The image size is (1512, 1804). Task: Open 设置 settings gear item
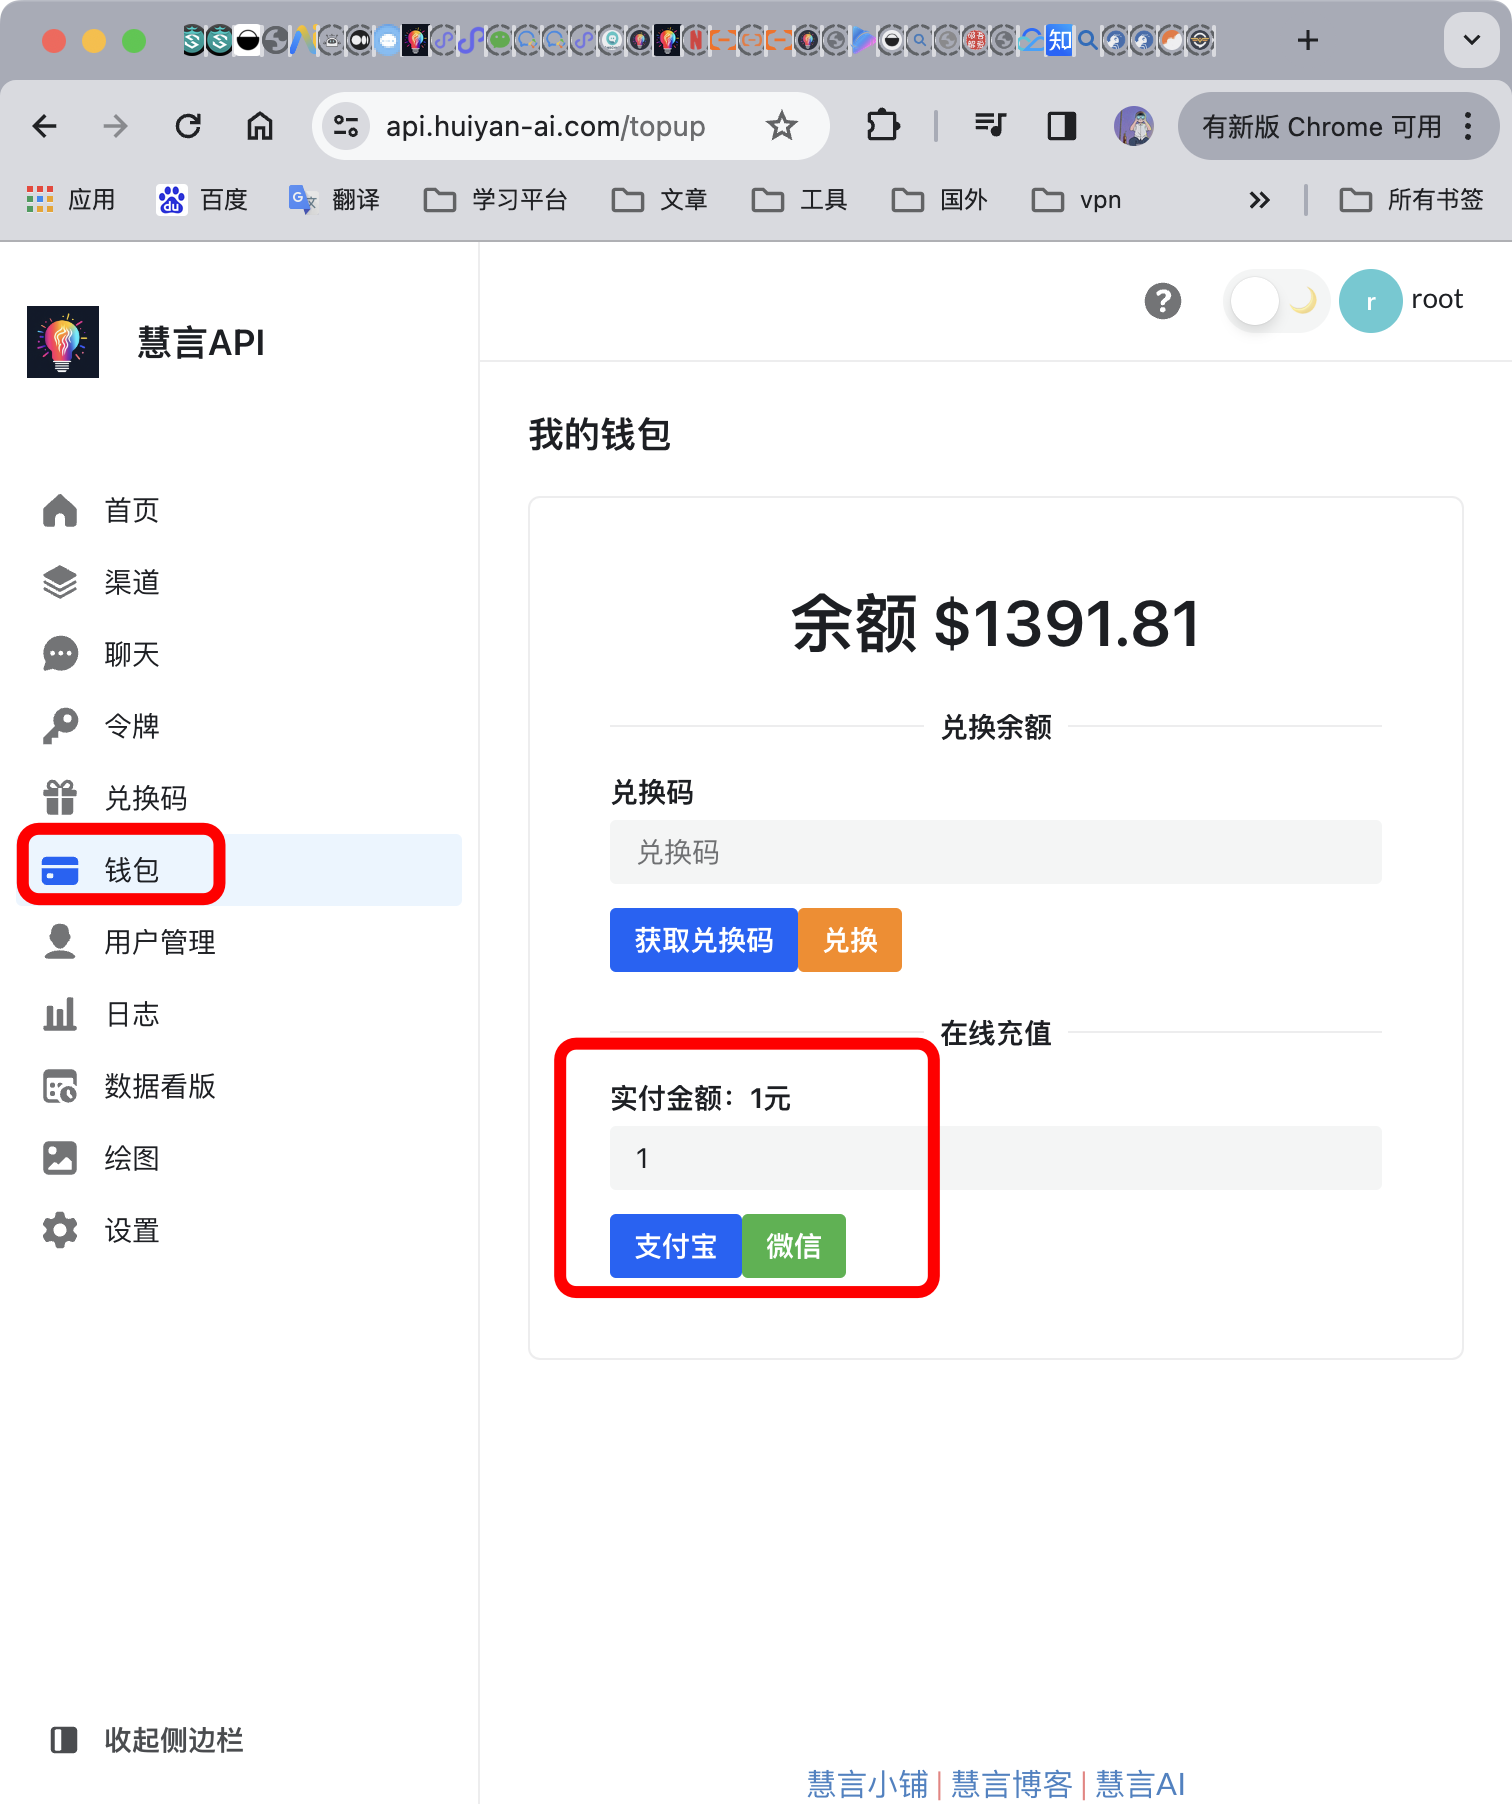point(131,1231)
